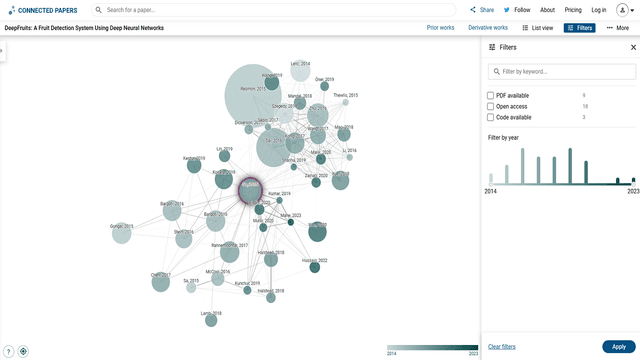Click the Connected Papers logo

point(43,10)
